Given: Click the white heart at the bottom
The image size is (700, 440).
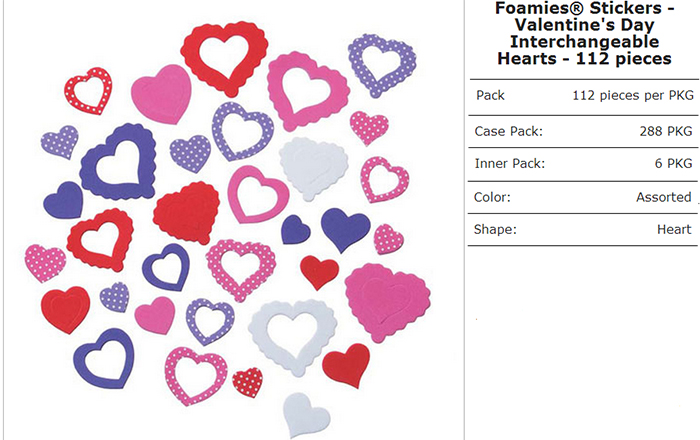Looking at the screenshot, I should coord(306,415).
